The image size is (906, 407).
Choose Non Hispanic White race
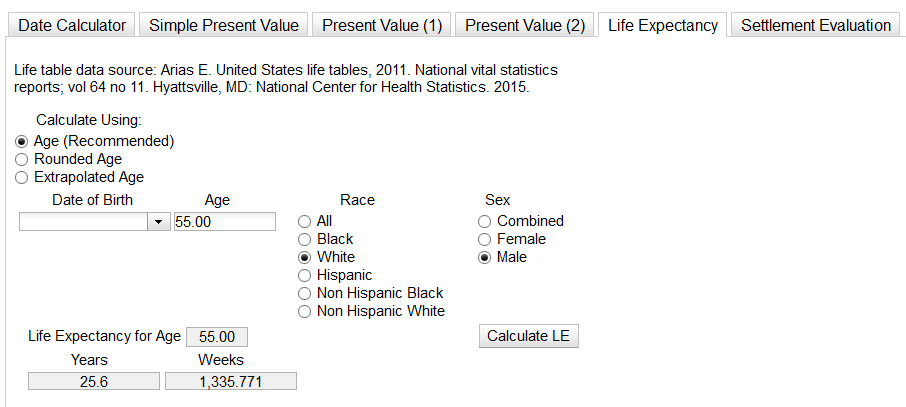click(305, 311)
